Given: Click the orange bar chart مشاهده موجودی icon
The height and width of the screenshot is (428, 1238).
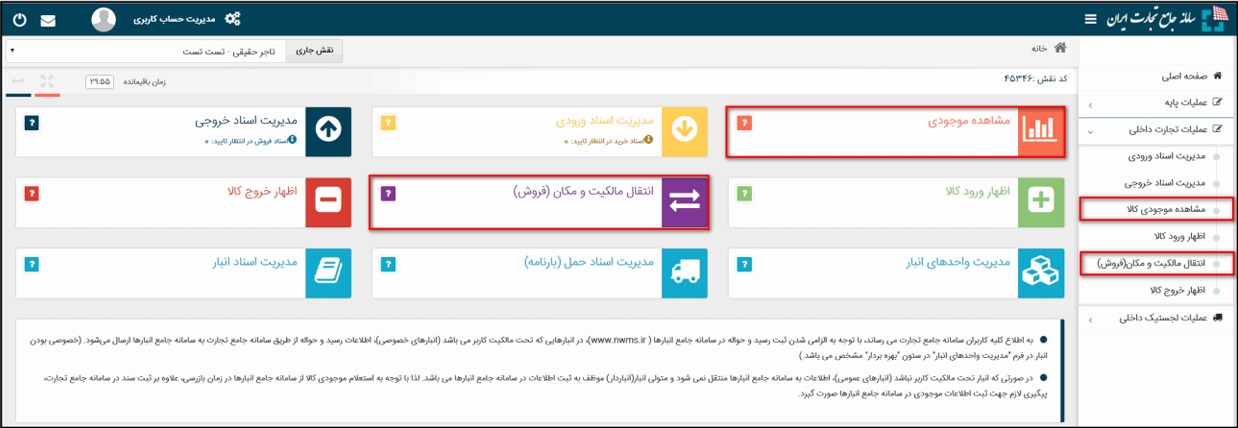Looking at the screenshot, I should click(x=1040, y=130).
